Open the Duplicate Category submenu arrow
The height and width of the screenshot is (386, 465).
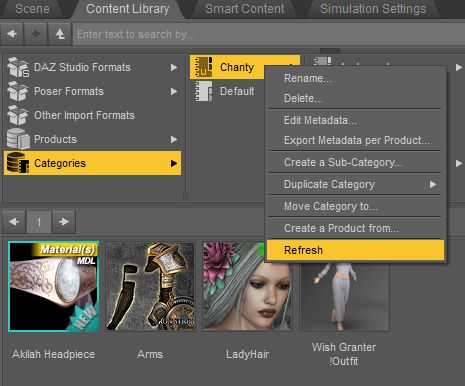(433, 184)
